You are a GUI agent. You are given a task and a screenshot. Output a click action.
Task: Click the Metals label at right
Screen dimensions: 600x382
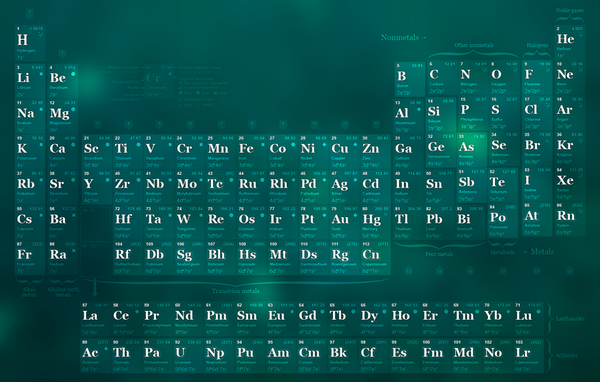539,251
